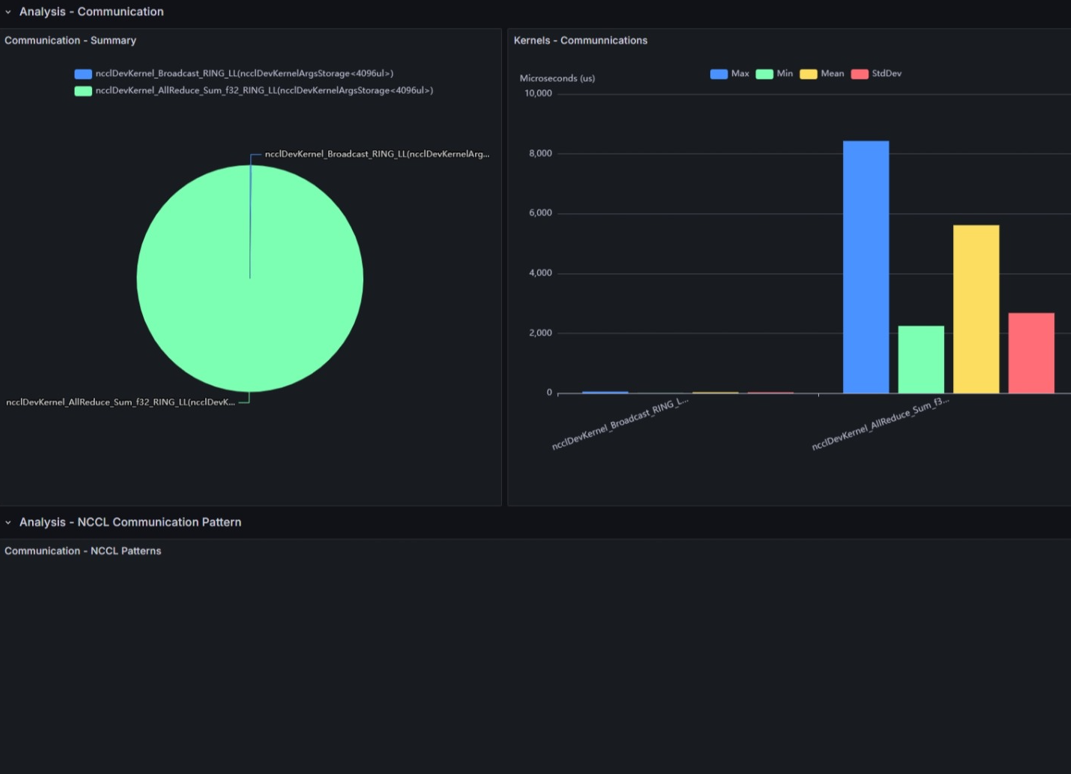Click the blue Broadcast legend color swatch

coord(83,74)
